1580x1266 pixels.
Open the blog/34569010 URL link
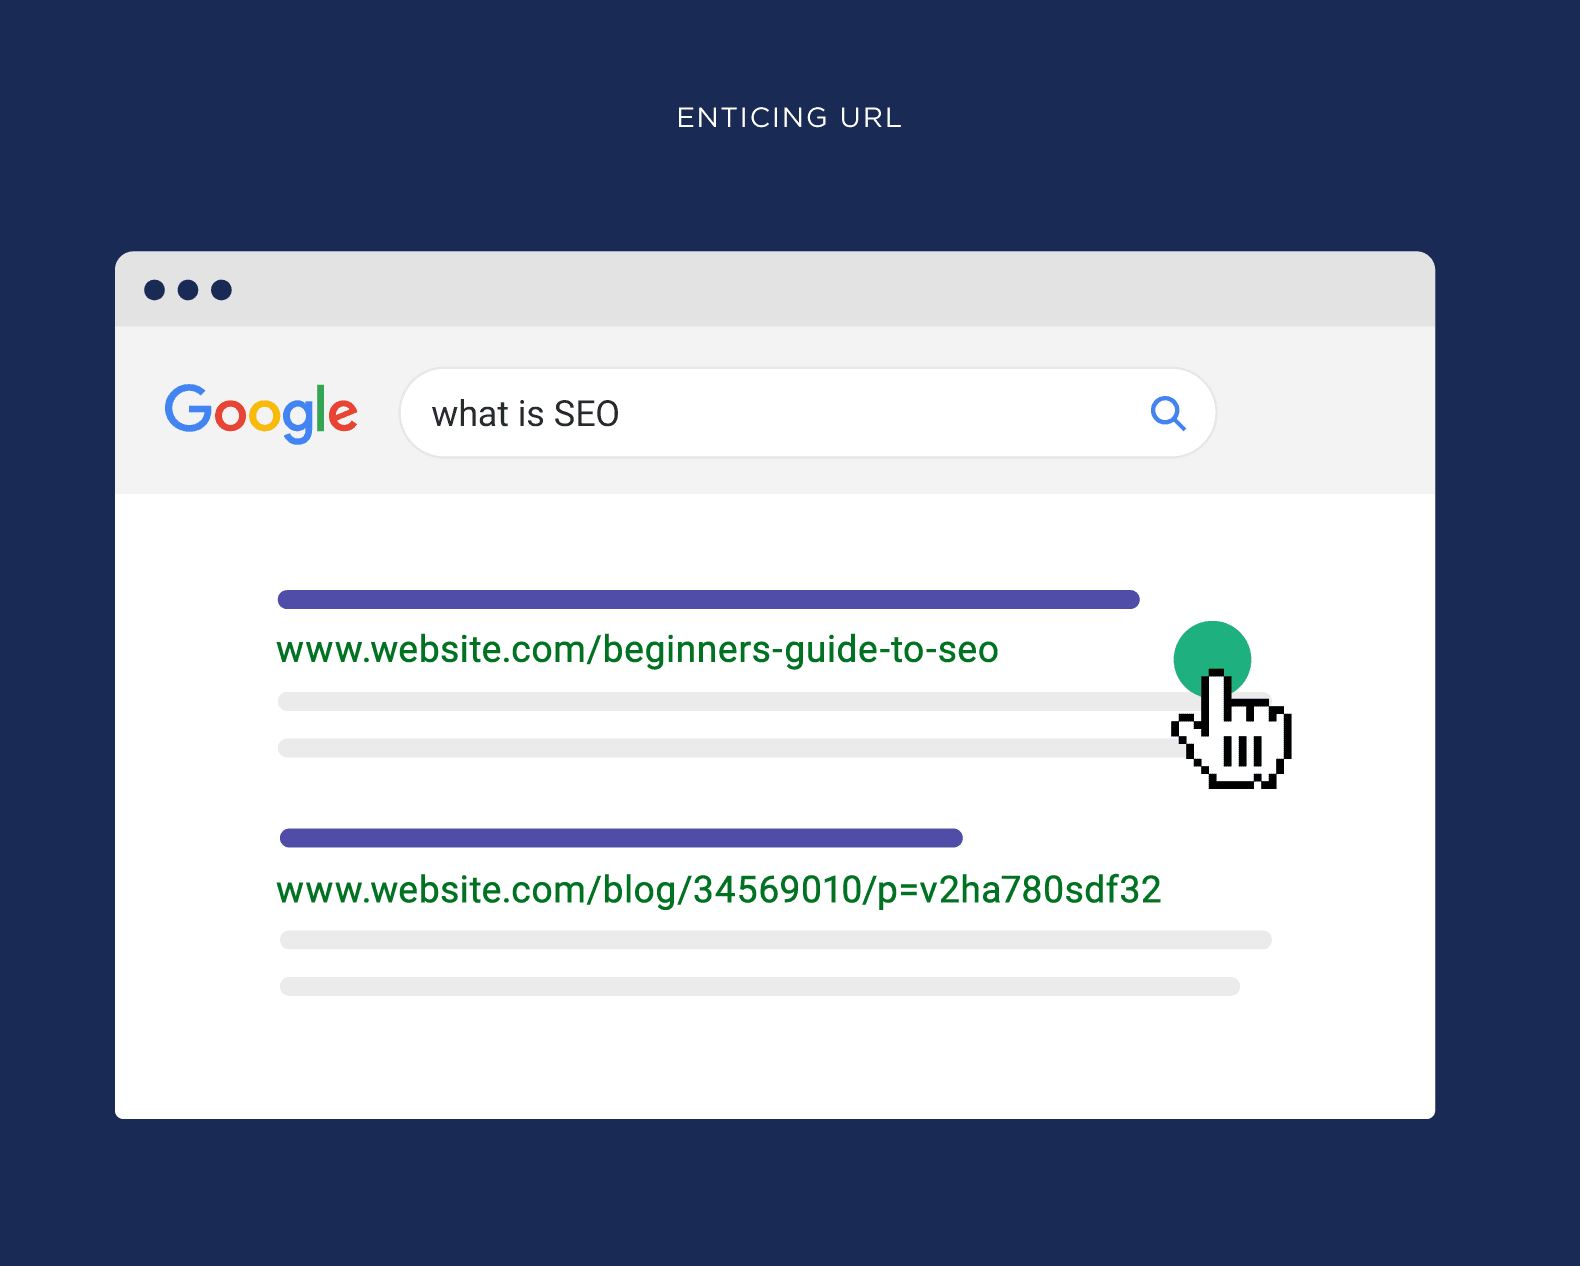click(718, 889)
